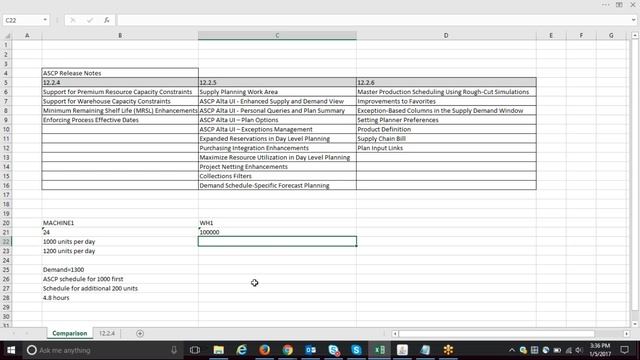This screenshot has height=360, width=640.
Task: Select cell 'Support for Warehouse Capacity Constraints'
Action: (120, 101)
